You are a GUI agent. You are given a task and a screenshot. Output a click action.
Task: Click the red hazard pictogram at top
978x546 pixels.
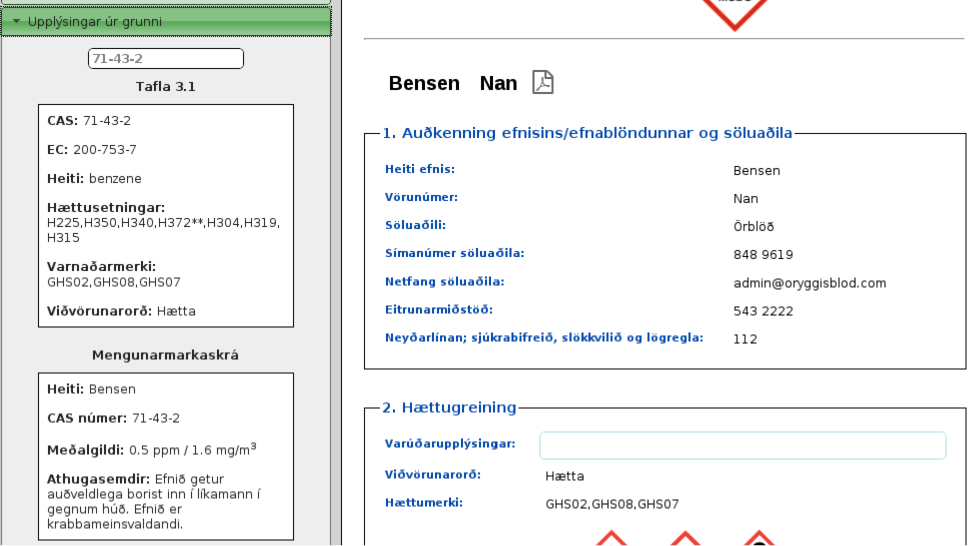coord(735,11)
